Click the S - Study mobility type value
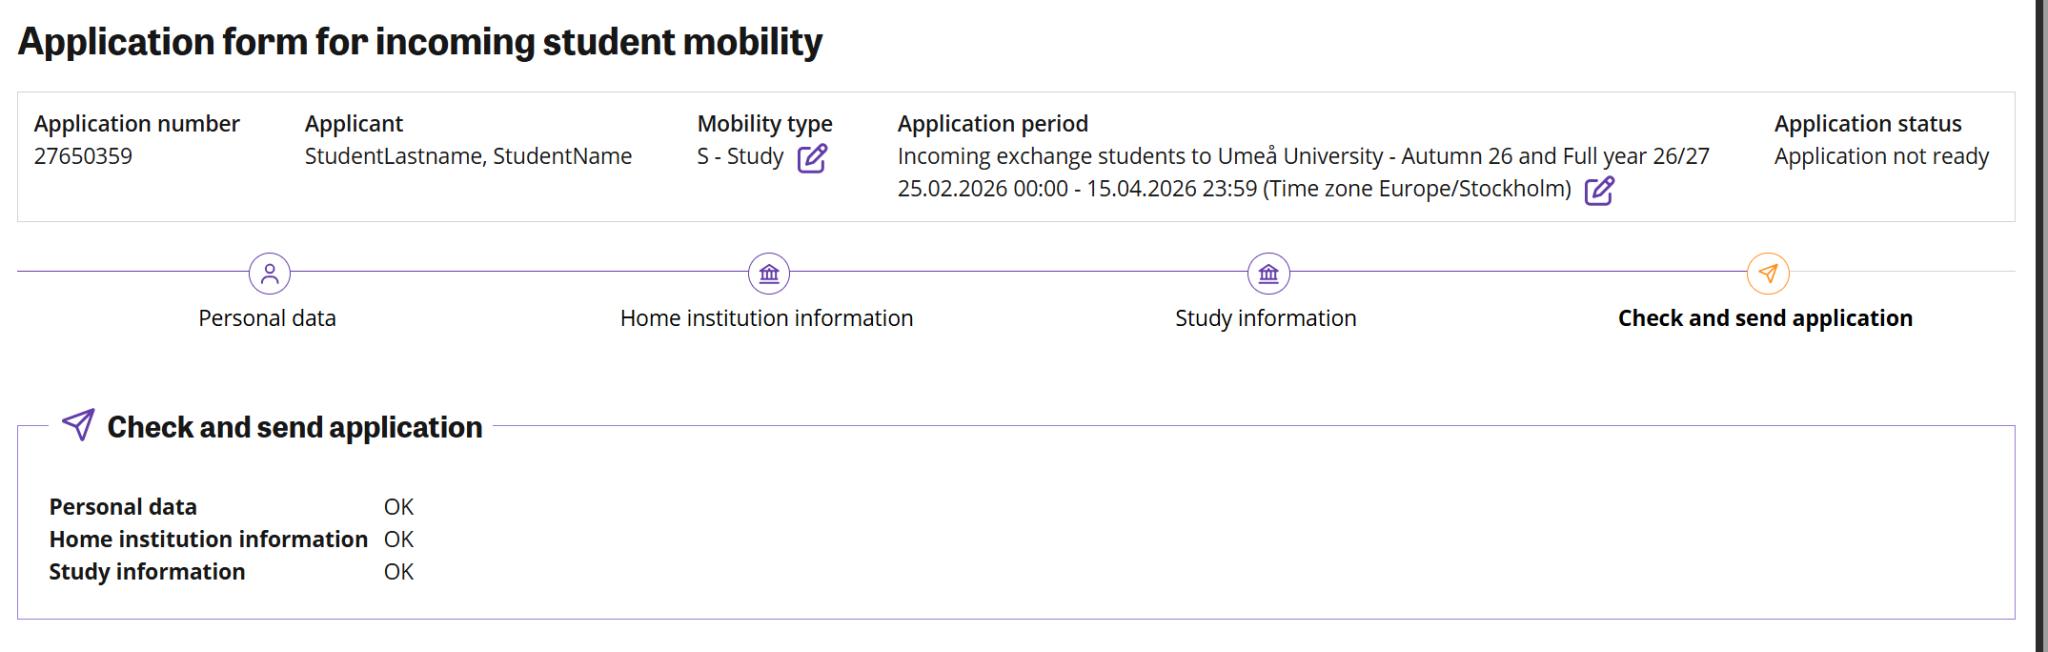Image resolution: width=2048 pixels, height=652 pixels. [x=740, y=156]
